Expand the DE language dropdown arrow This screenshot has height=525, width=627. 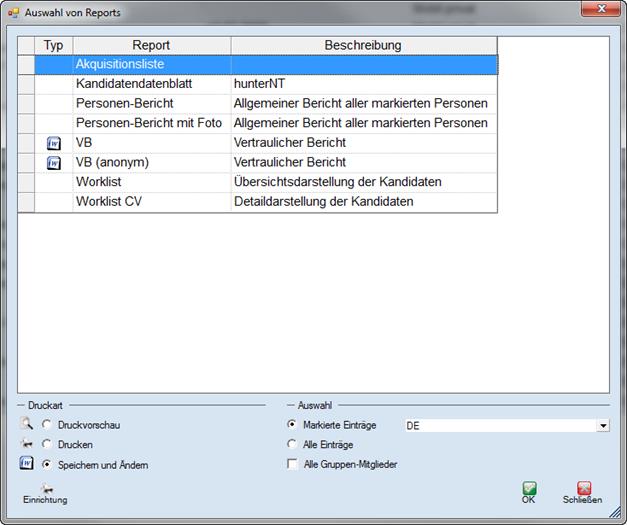point(602,426)
